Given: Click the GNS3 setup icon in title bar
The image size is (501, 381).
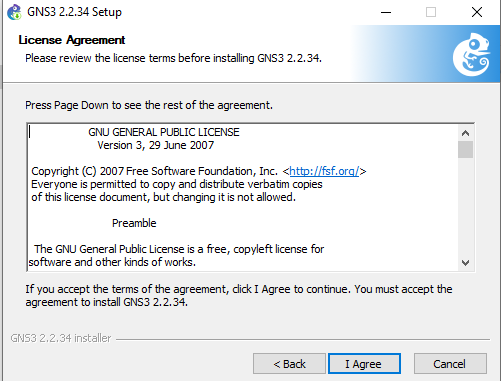Looking at the screenshot, I should (x=14, y=12).
